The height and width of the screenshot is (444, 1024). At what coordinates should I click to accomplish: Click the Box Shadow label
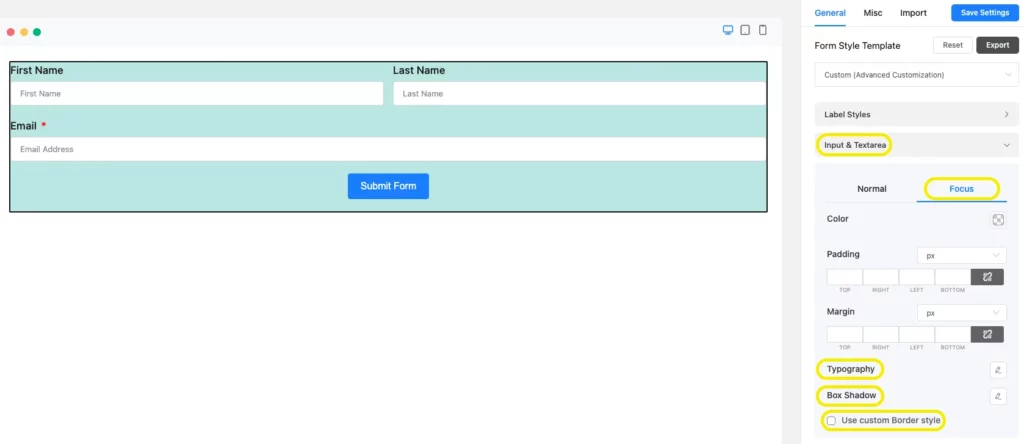pos(851,395)
